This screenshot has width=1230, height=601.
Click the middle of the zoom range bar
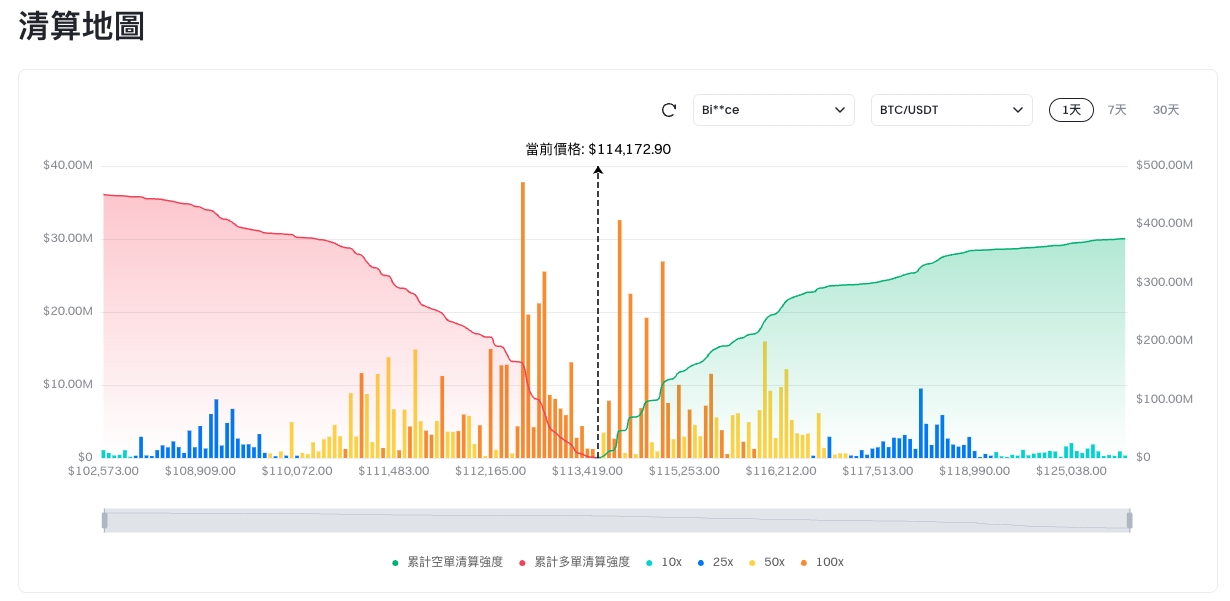(x=616, y=520)
